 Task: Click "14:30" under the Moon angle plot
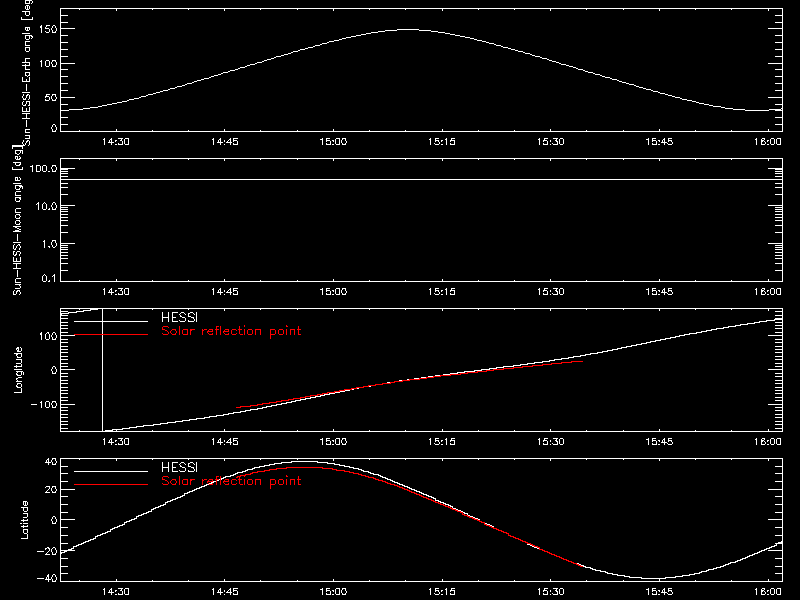116,292
